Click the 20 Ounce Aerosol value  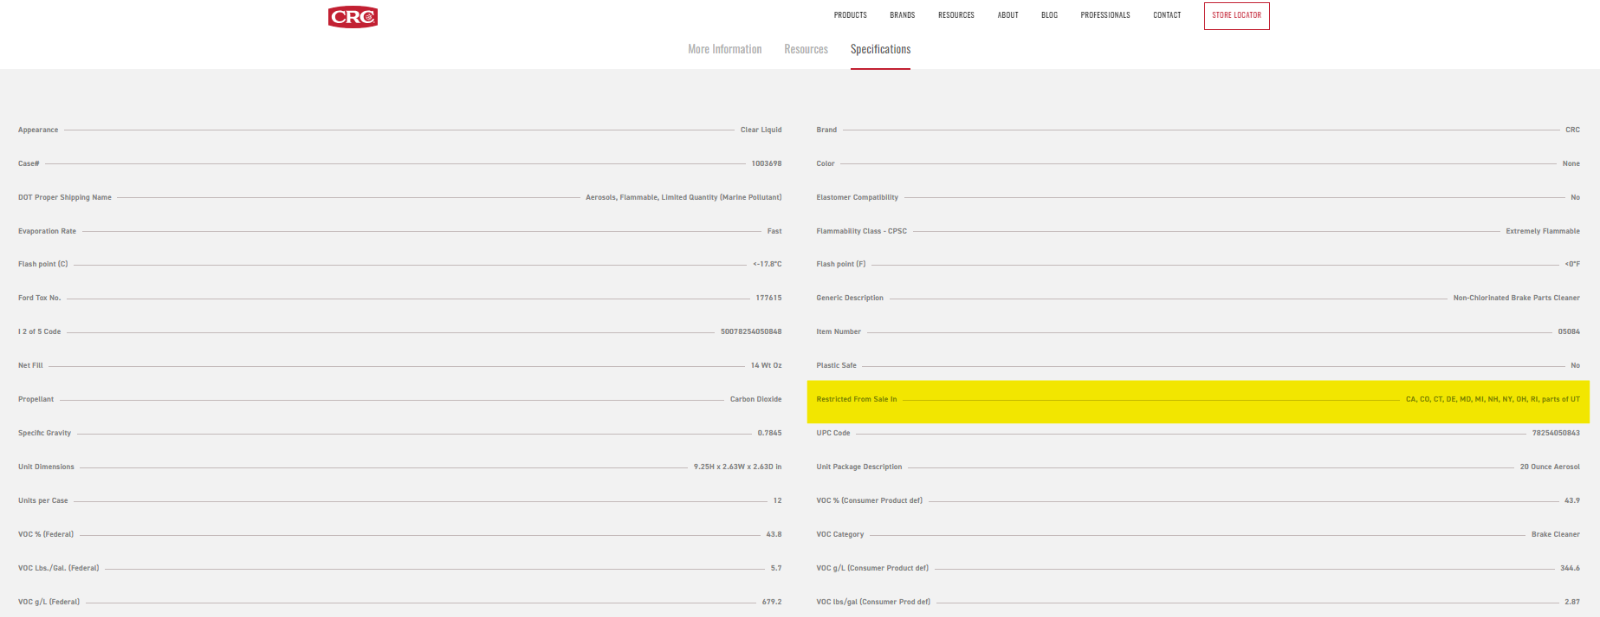point(1549,467)
